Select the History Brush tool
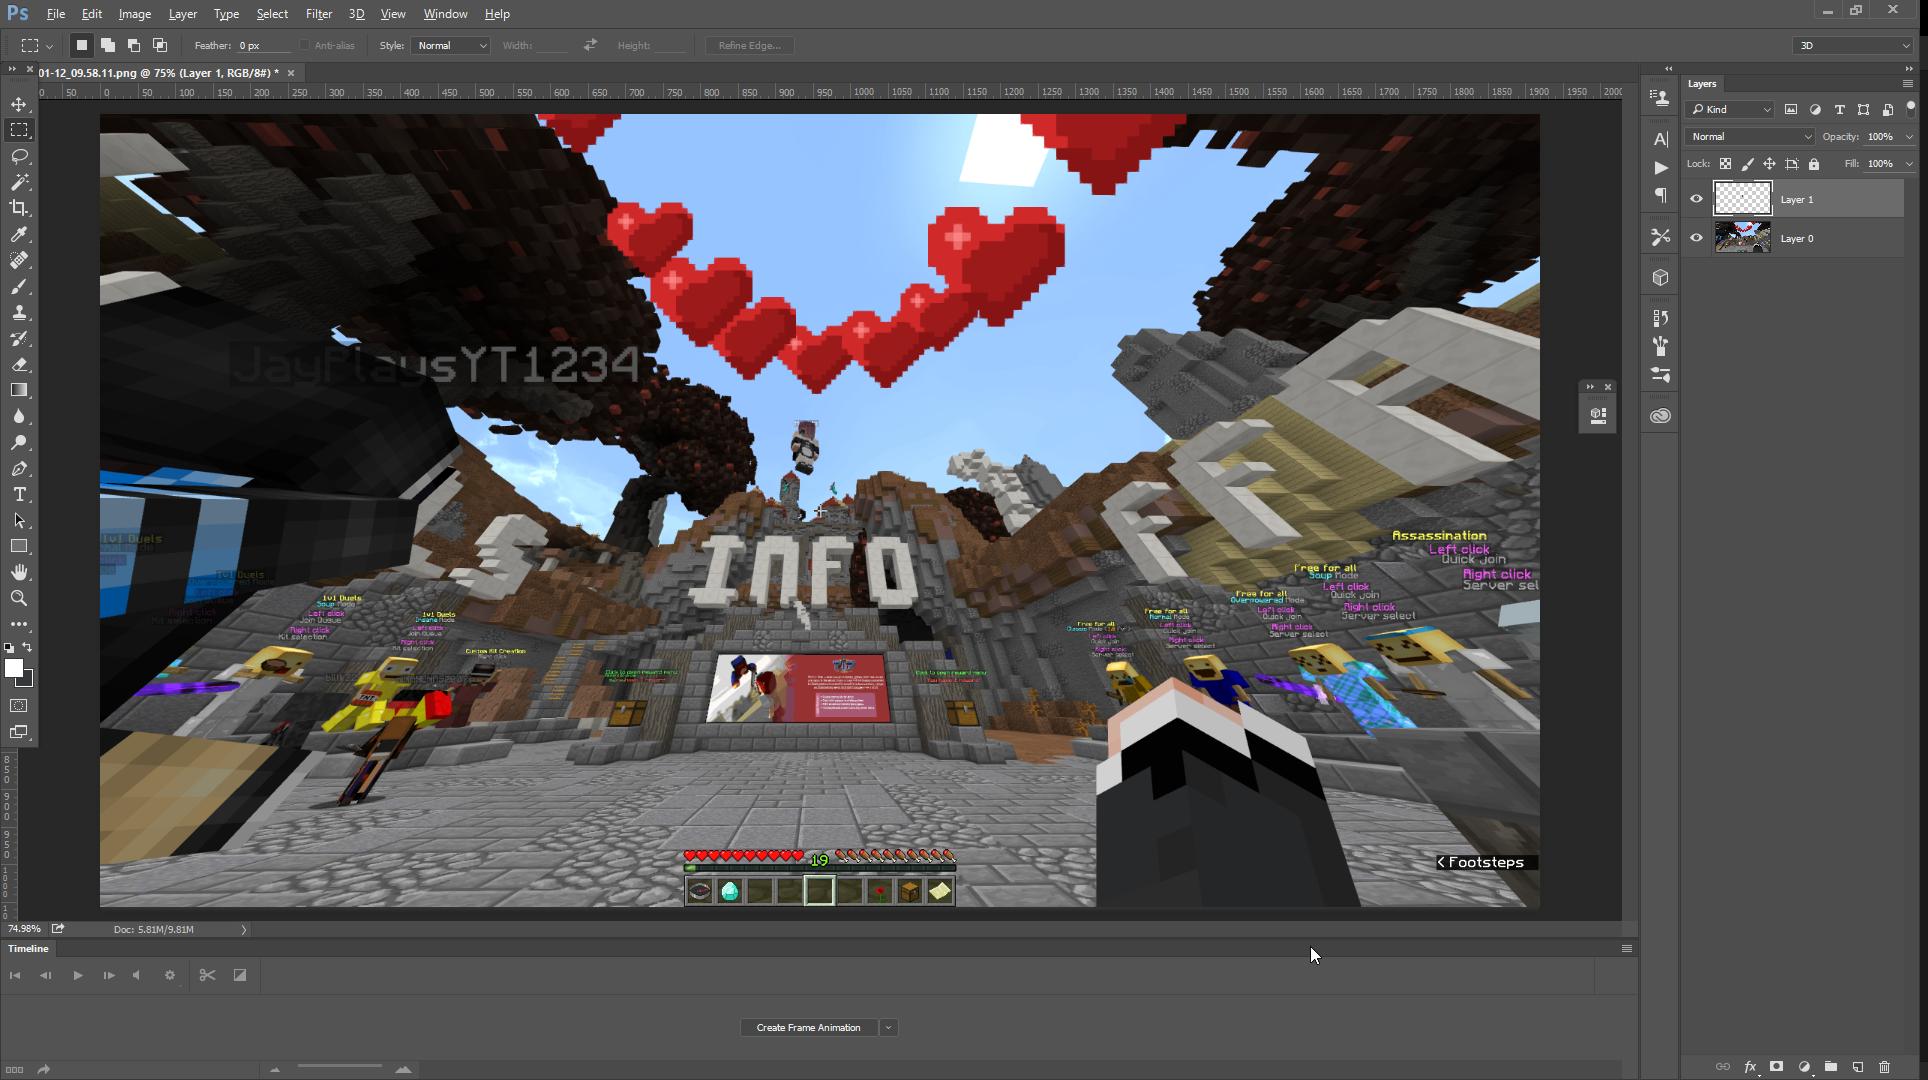This screenshot has height=1080, width=1928. pos(19,338)
